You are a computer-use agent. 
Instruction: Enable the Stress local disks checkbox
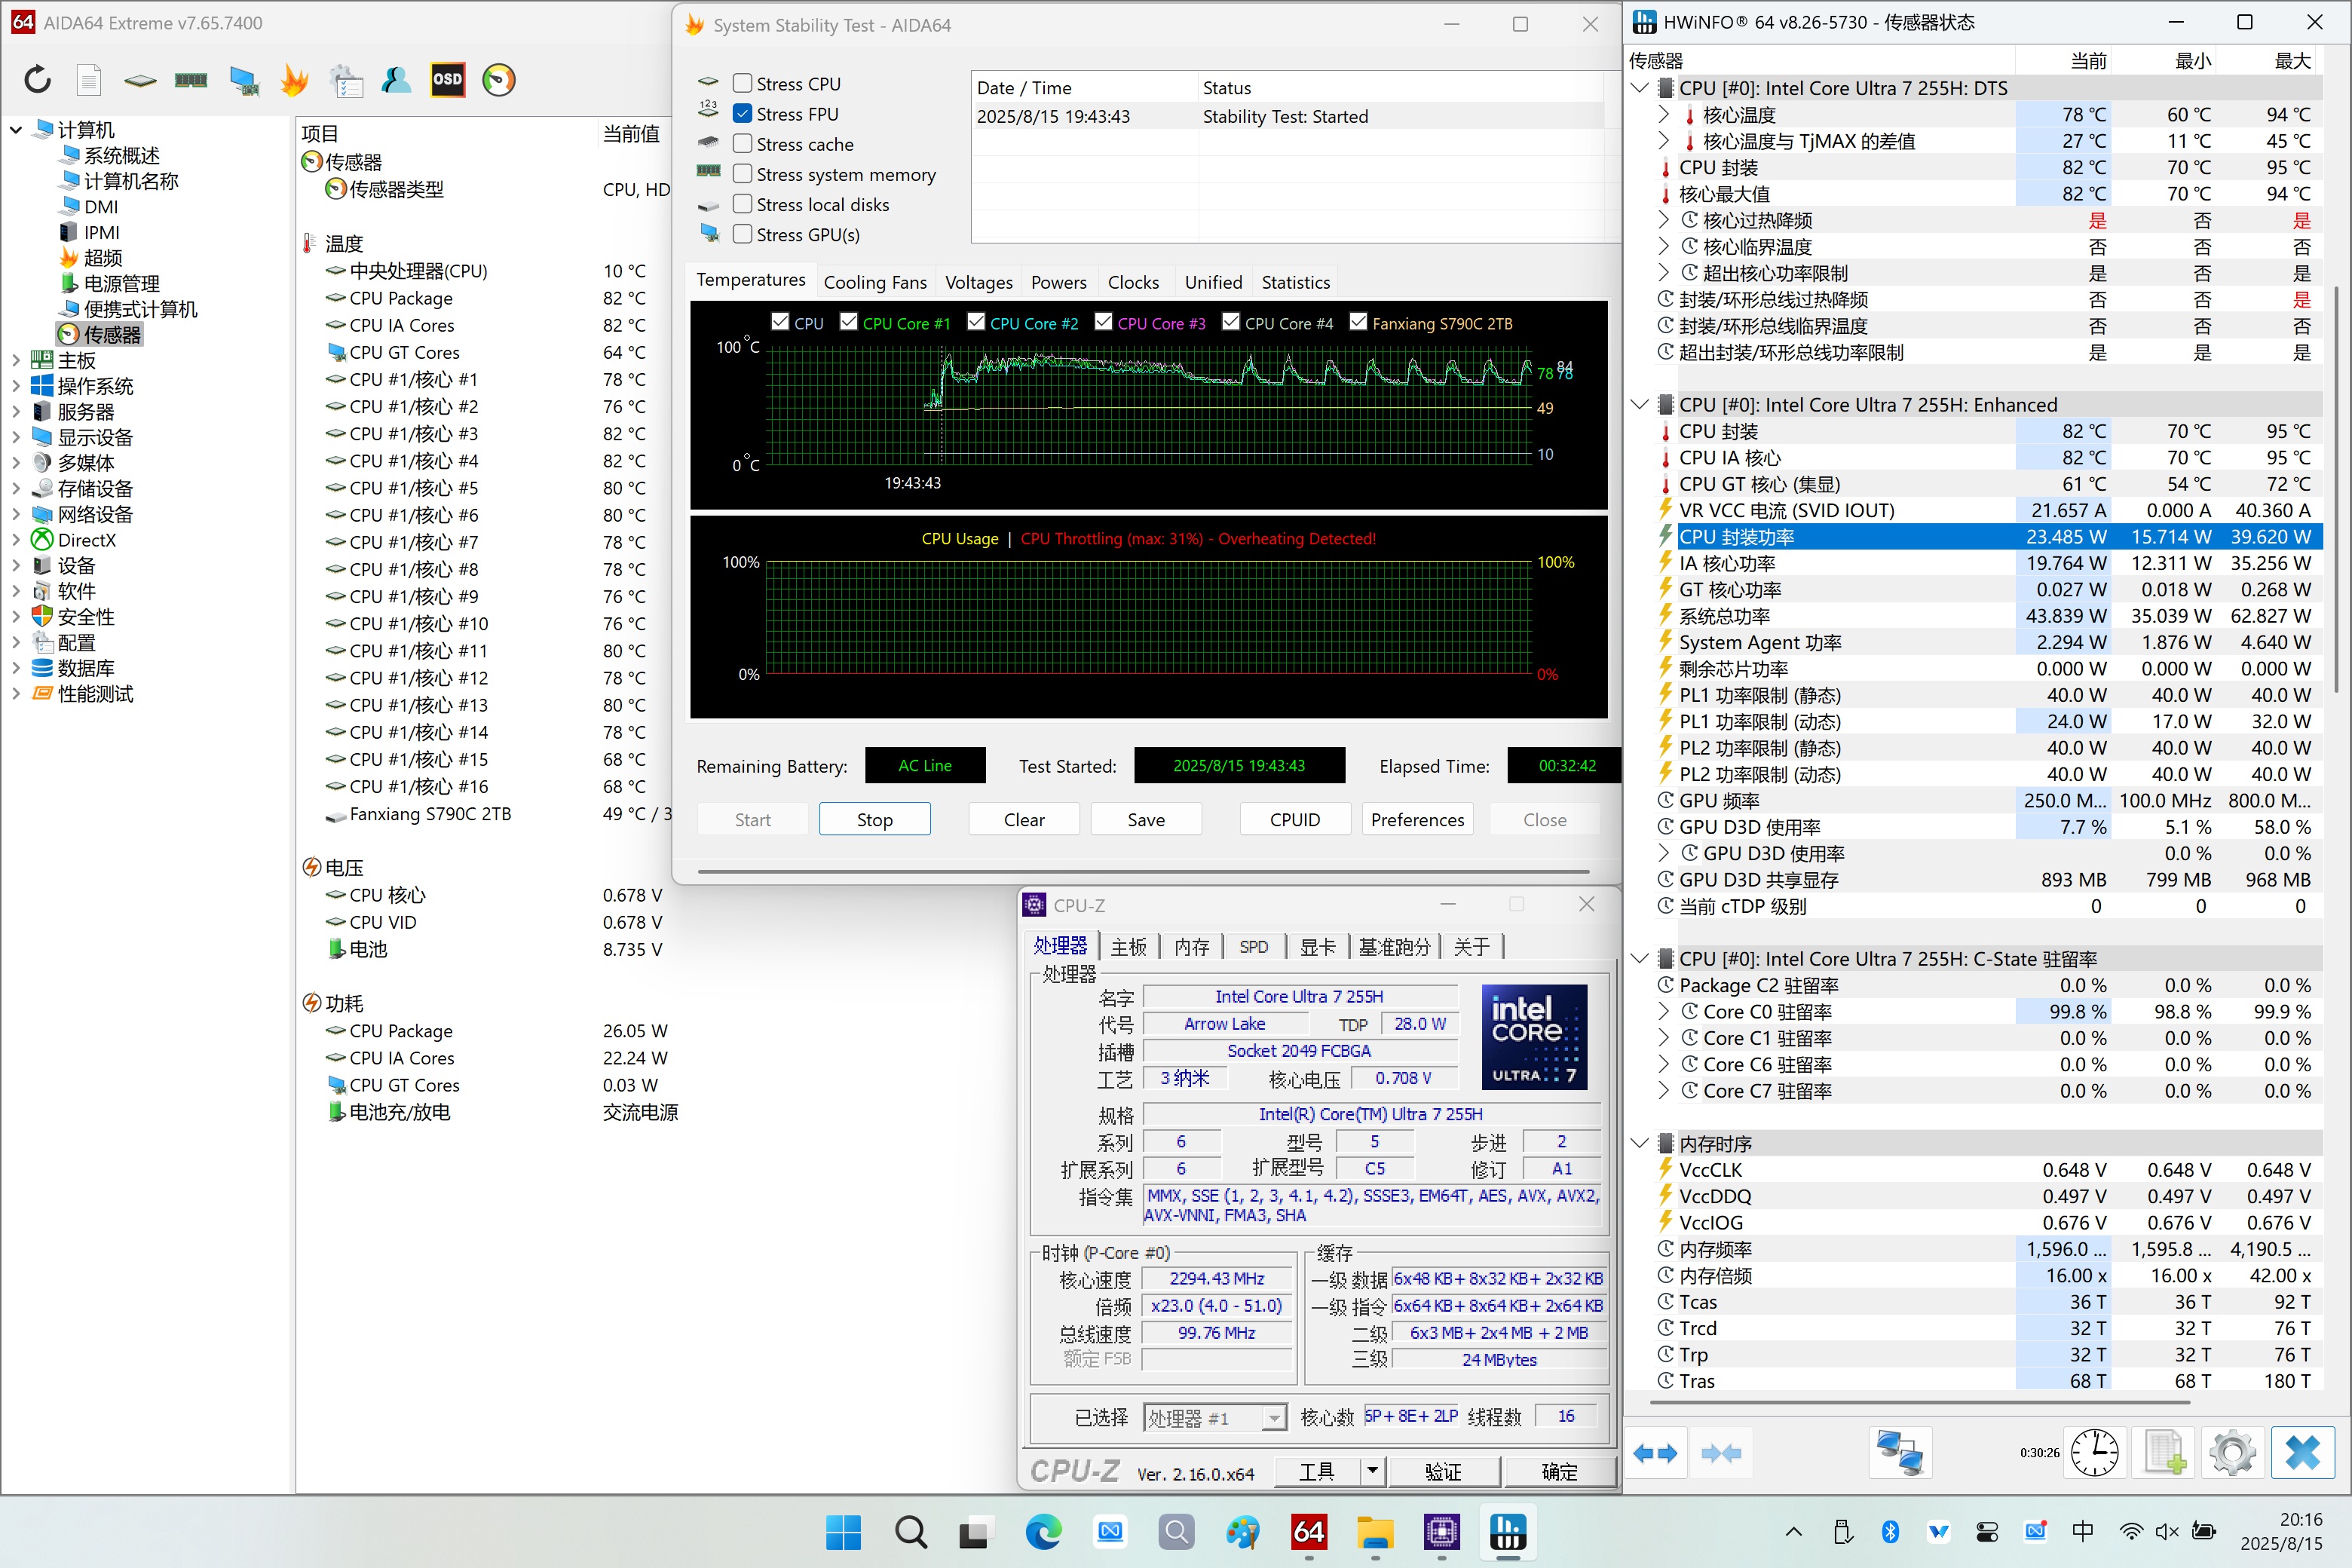(742, 203)
